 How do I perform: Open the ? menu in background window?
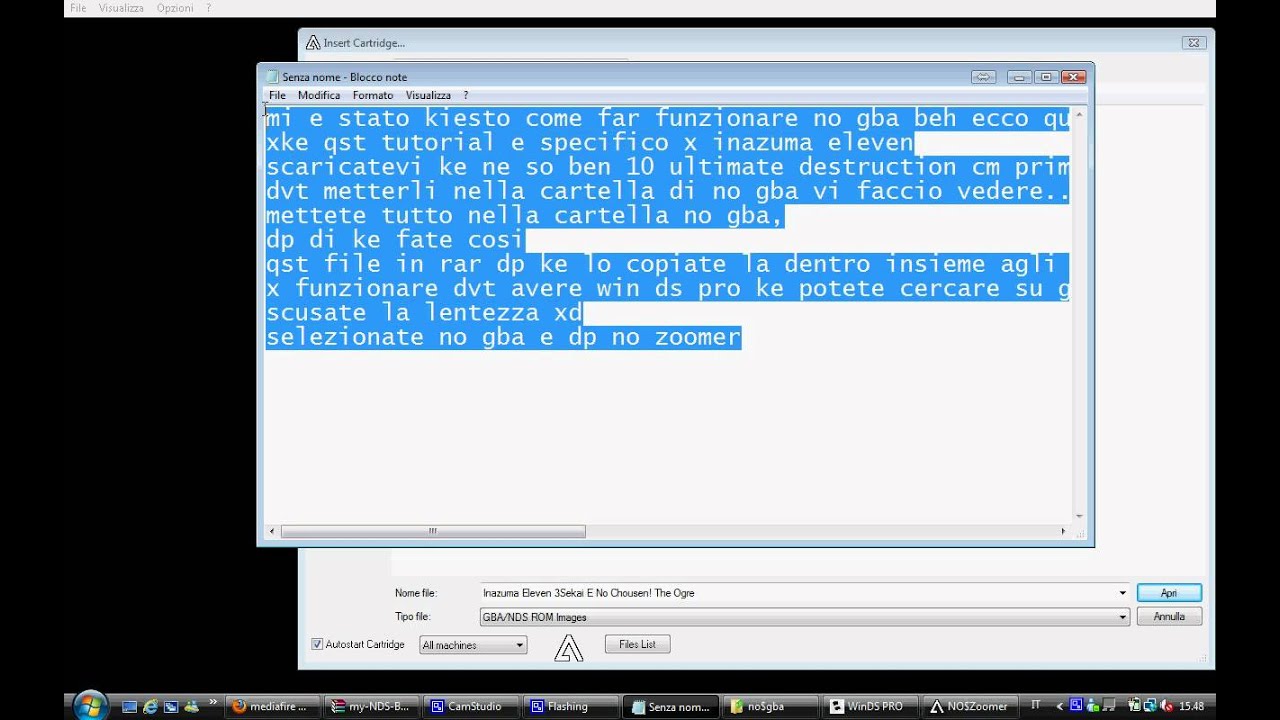coord(208,8)
